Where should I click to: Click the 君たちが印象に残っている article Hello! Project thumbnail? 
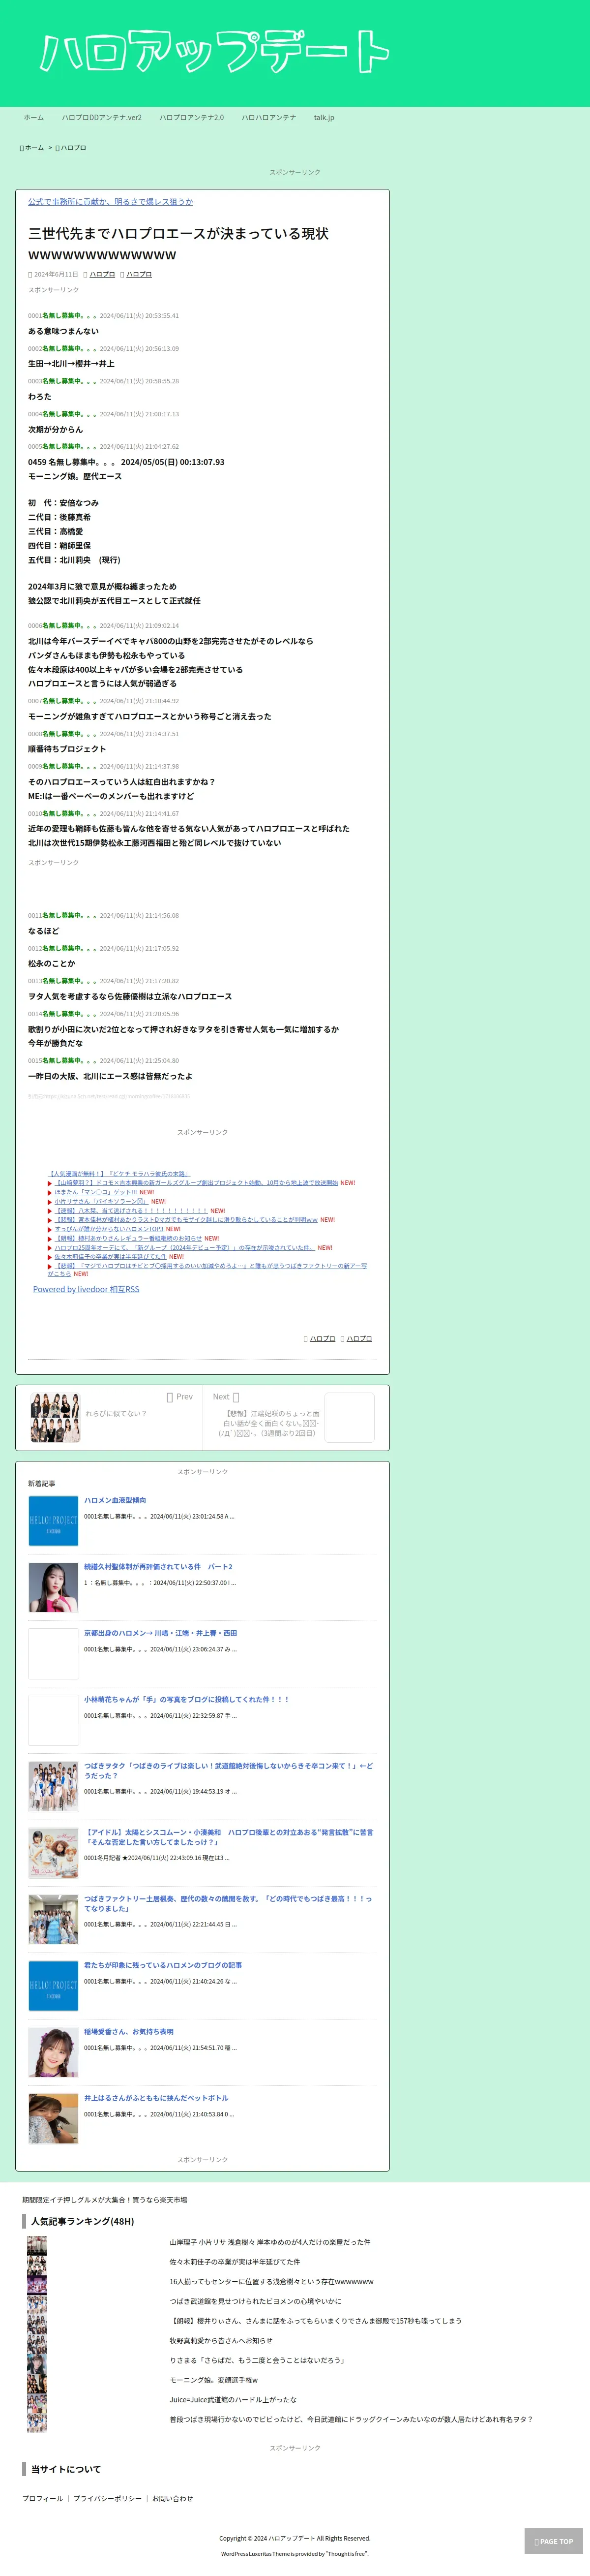click(x=53, y=1985)
